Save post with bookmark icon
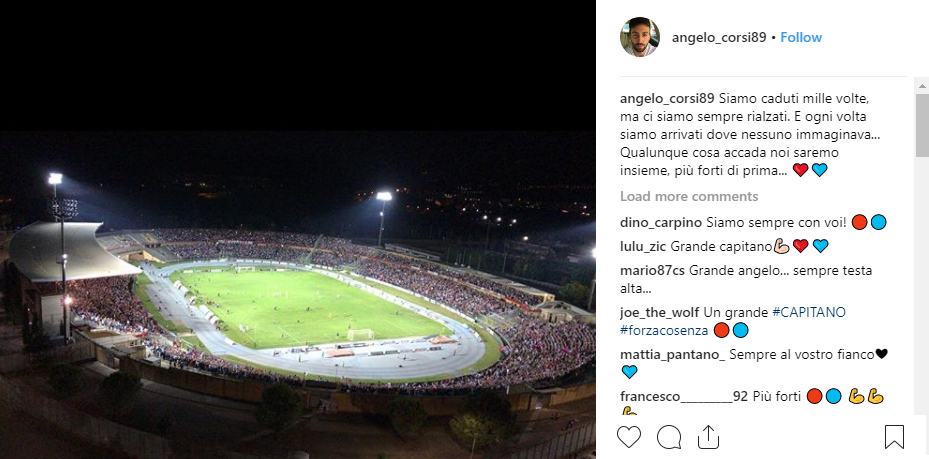This screenshot has width=929, height=459. (x=894, y=437)
